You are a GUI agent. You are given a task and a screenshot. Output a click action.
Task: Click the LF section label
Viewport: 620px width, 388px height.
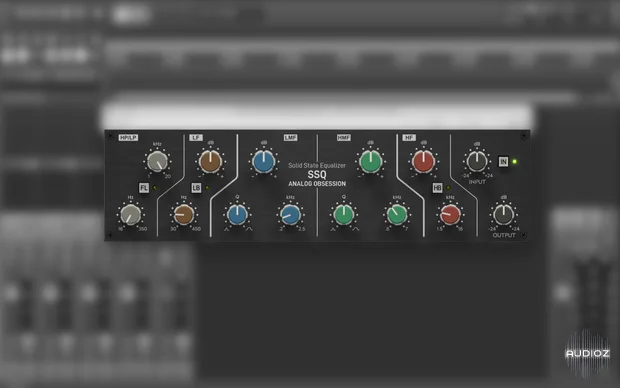click(x=196, y=138)
